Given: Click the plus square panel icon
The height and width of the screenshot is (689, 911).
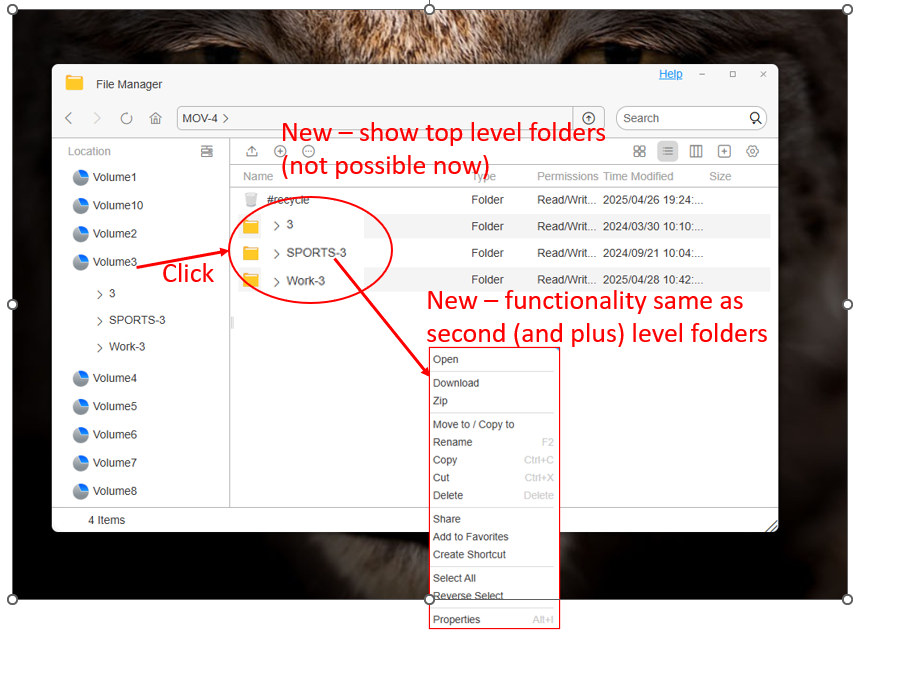Looking at the screenshot, I should pos(724,152).
